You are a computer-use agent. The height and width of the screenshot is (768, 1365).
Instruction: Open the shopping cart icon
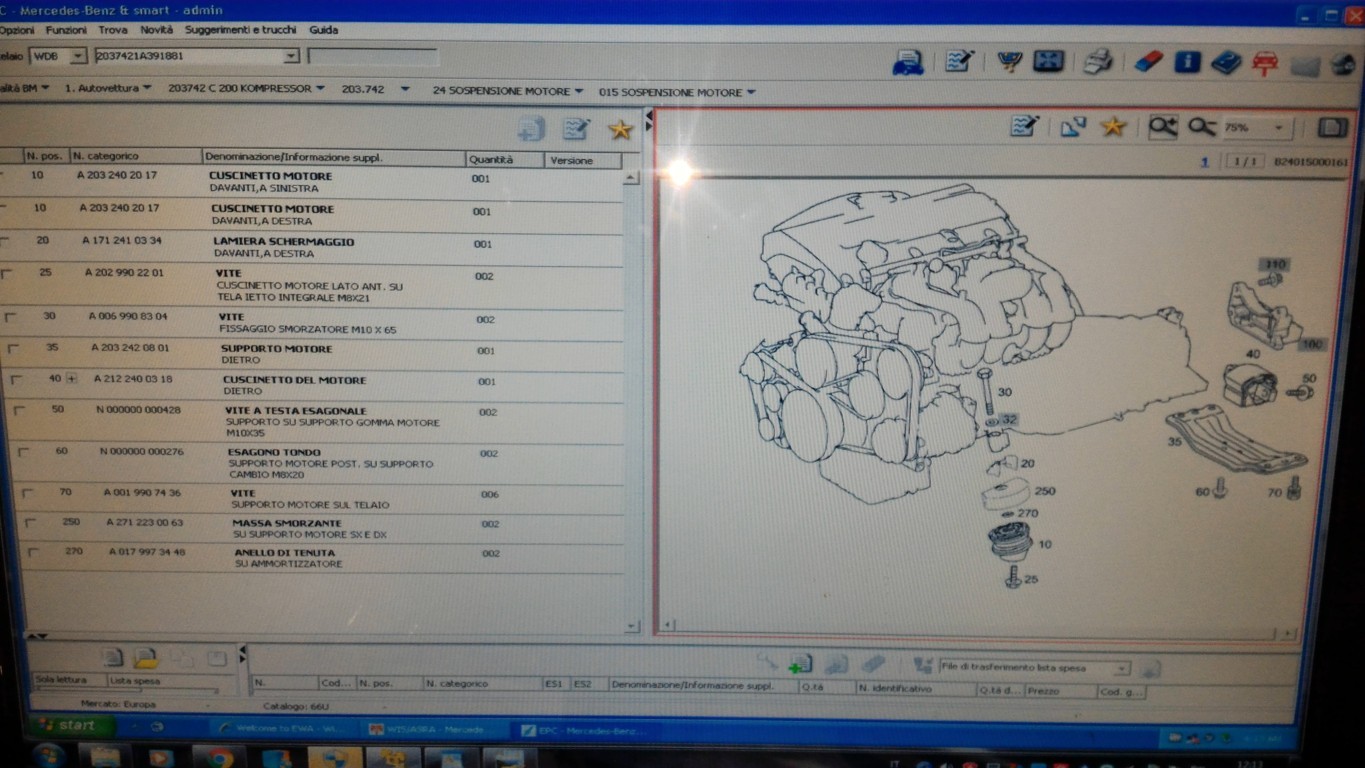pyautogui.click(x=1008, y=62)
